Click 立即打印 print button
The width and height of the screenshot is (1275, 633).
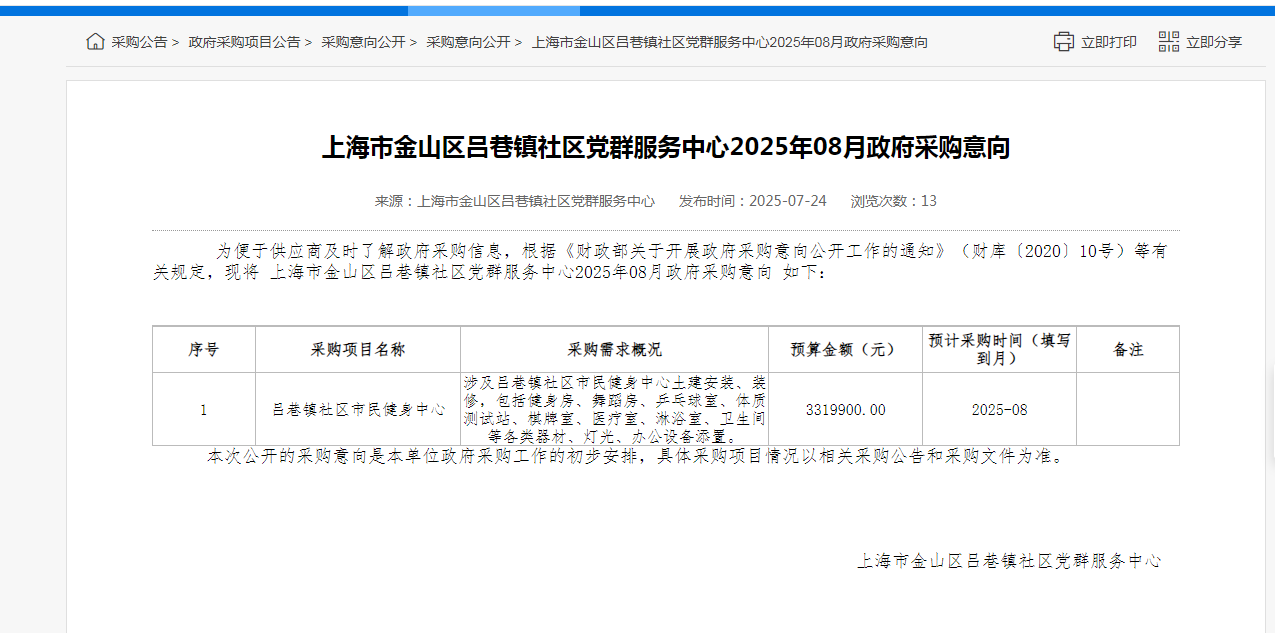(1109, 42)
